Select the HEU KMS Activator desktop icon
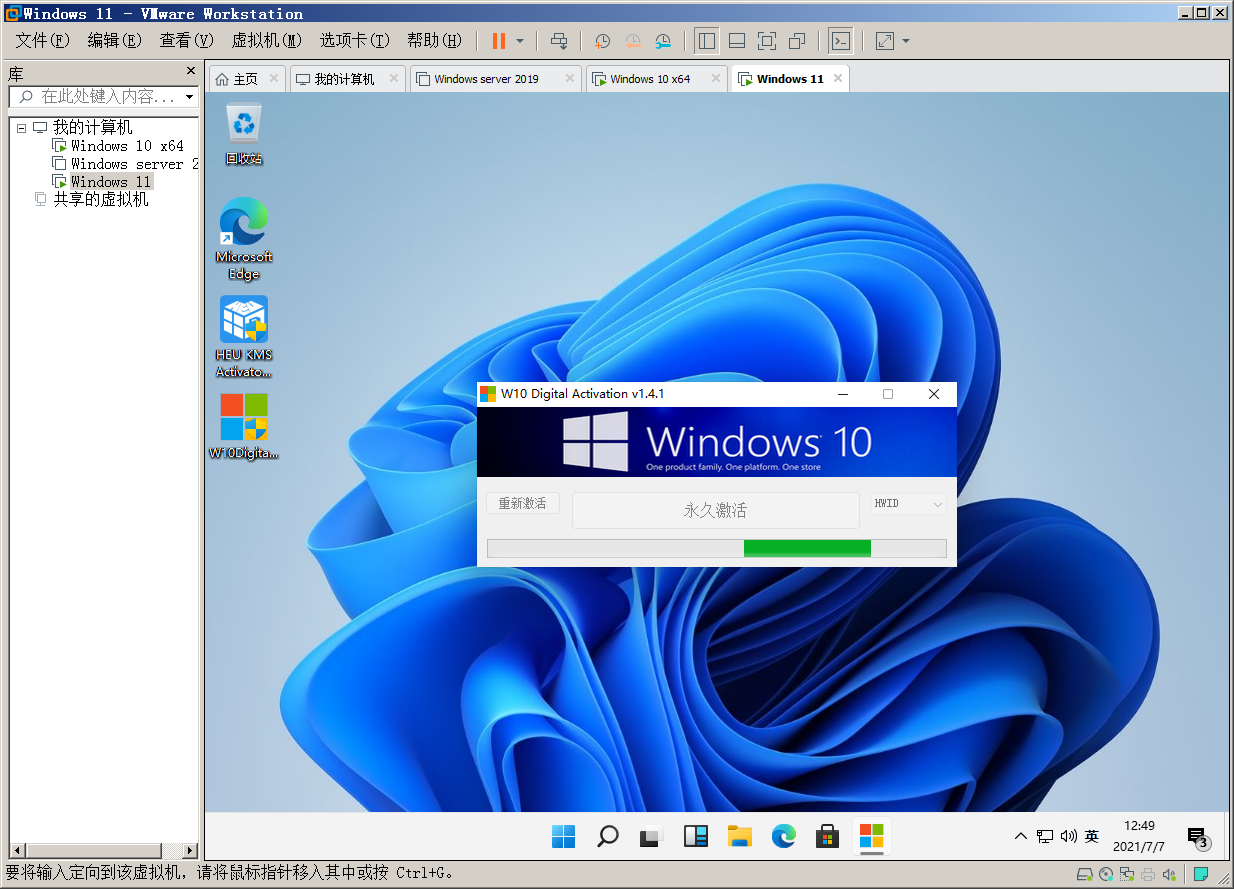Image resolution: width=1234 pixels, height=889 pixels. [244, 337]
